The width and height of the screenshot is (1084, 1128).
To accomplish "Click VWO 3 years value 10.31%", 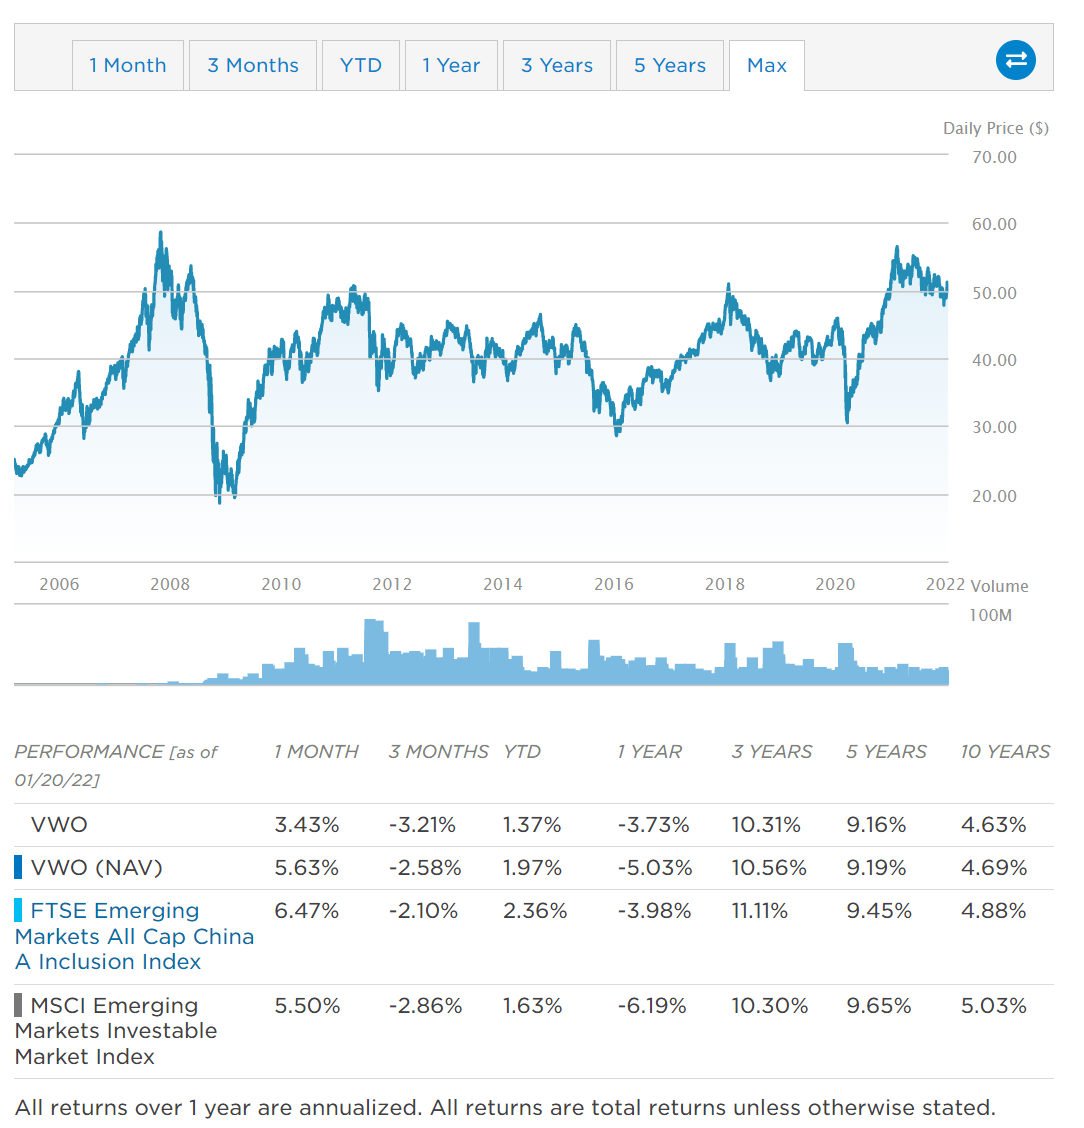I will click(x=766, y=824).
